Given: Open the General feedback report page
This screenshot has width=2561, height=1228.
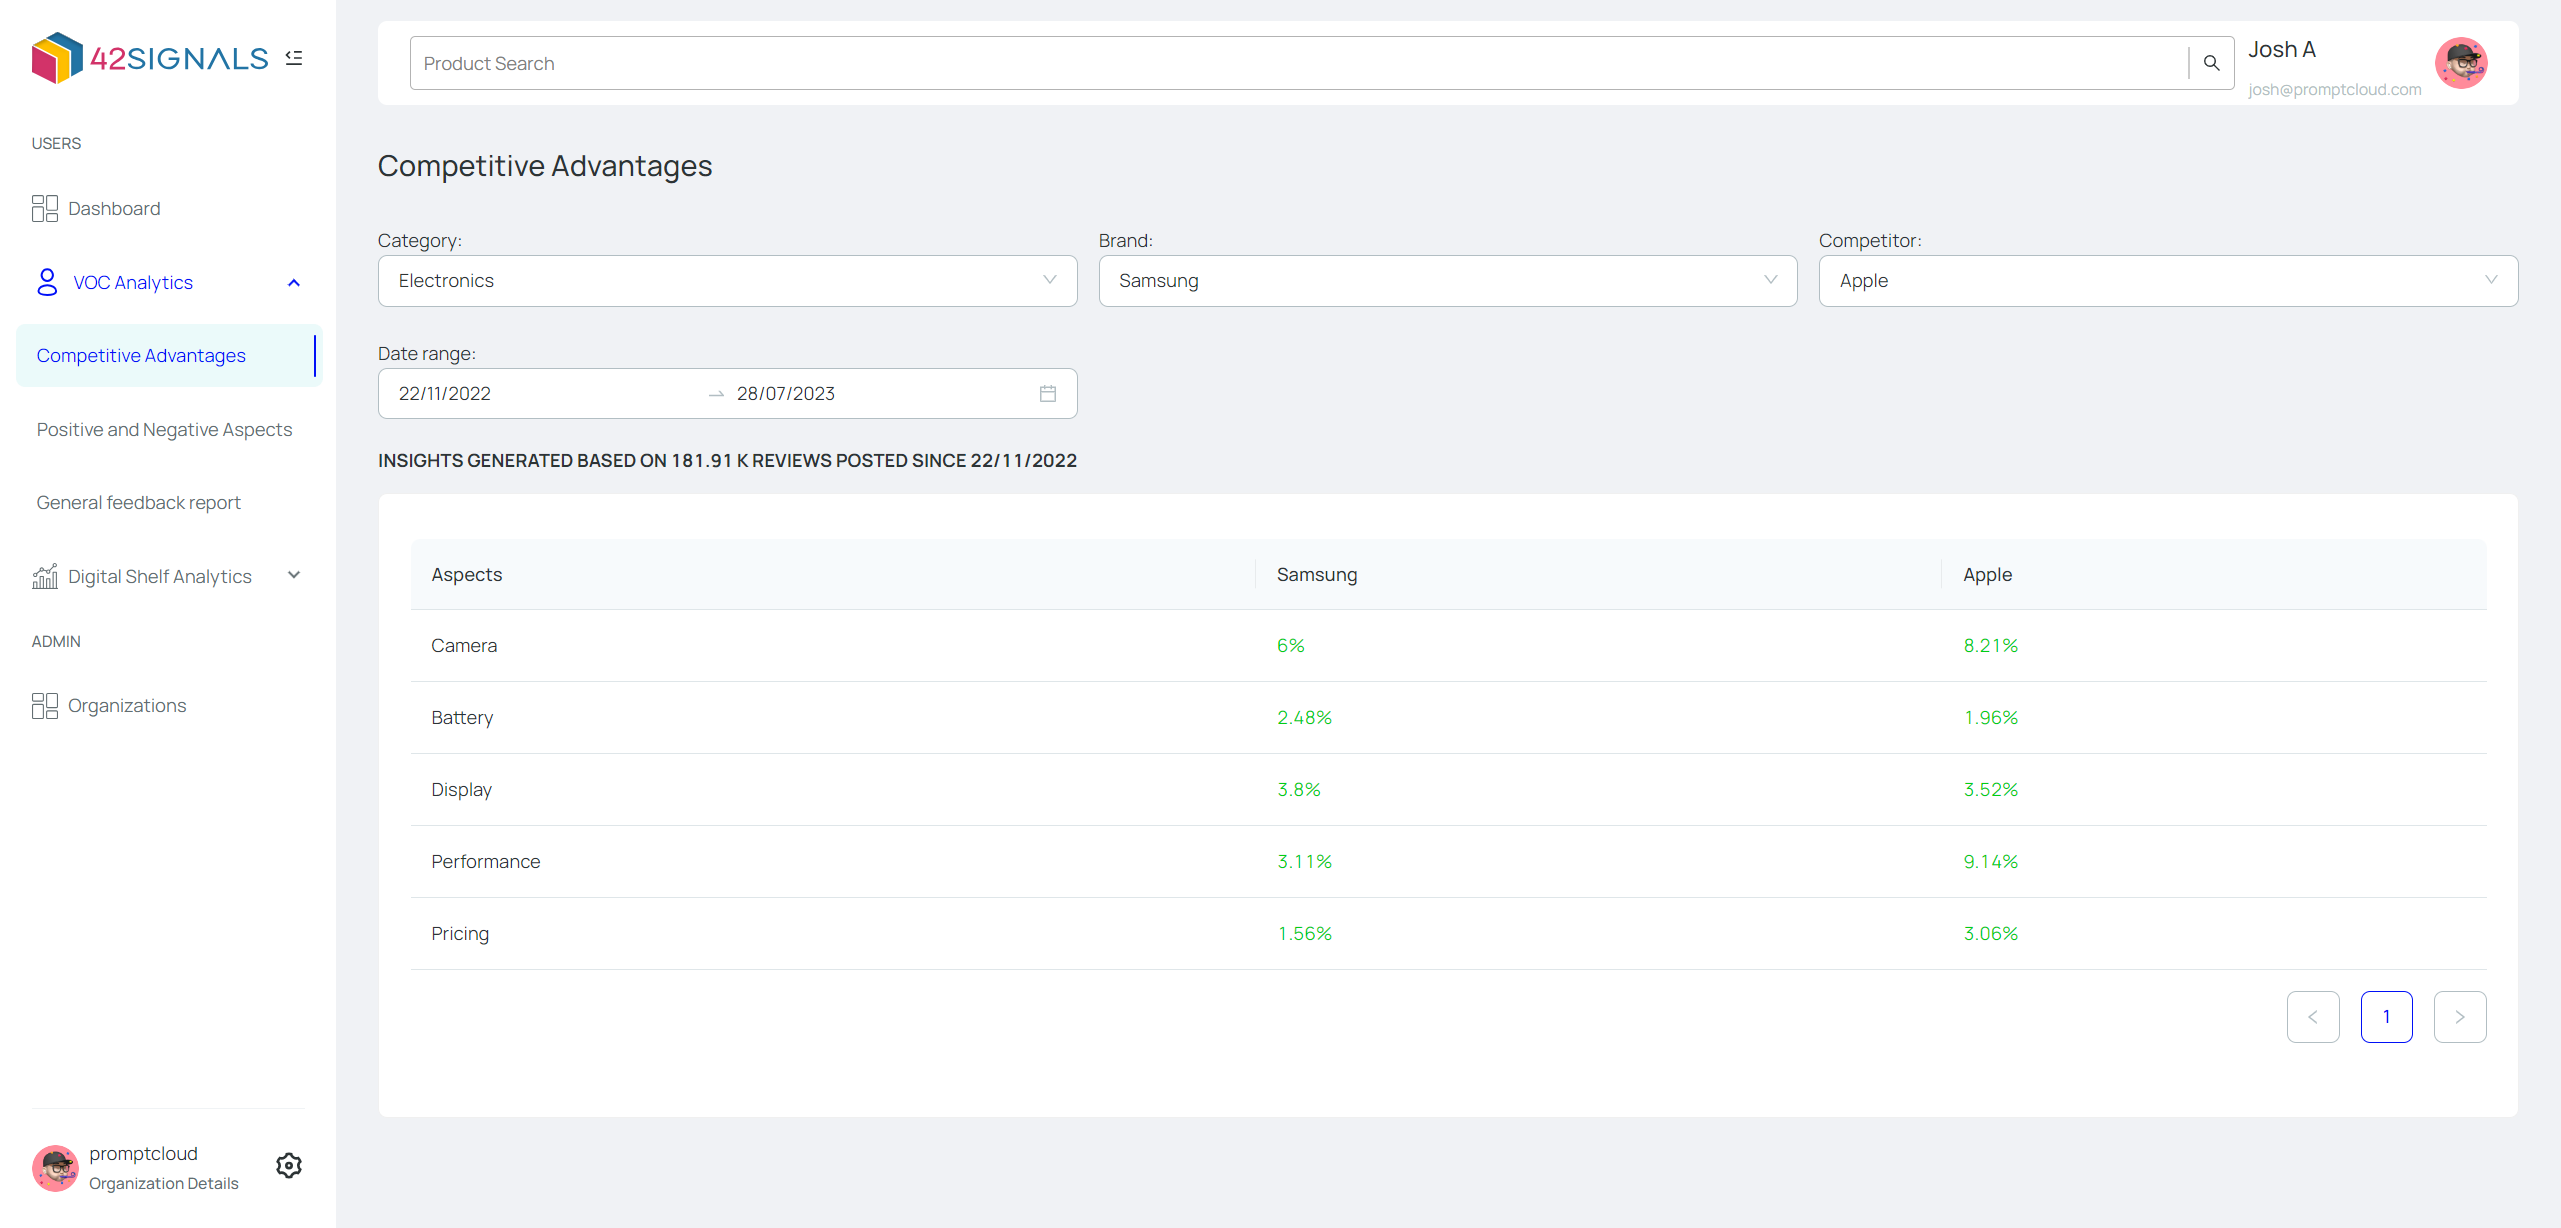Looking at the screenshot, I should point(139,502).
